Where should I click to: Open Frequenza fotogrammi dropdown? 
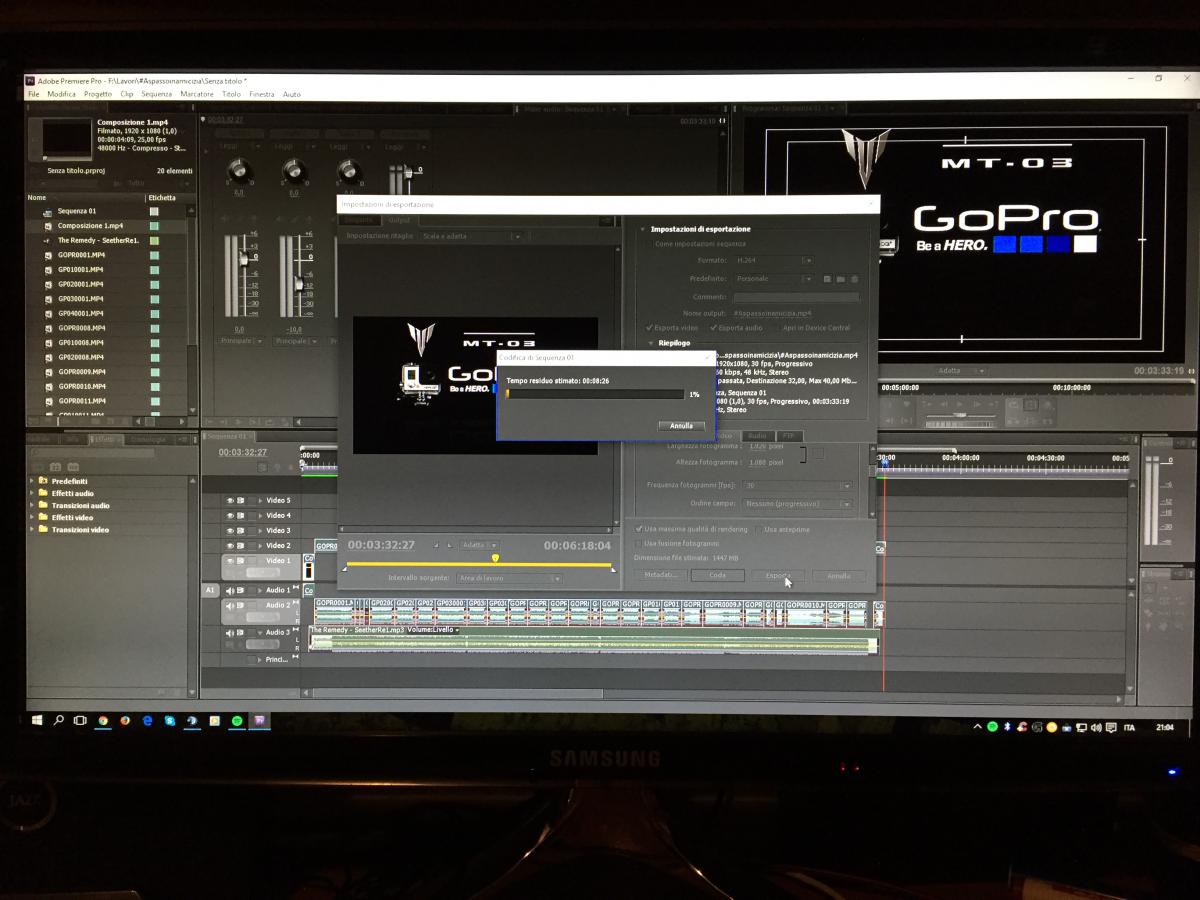coord(798,485)
